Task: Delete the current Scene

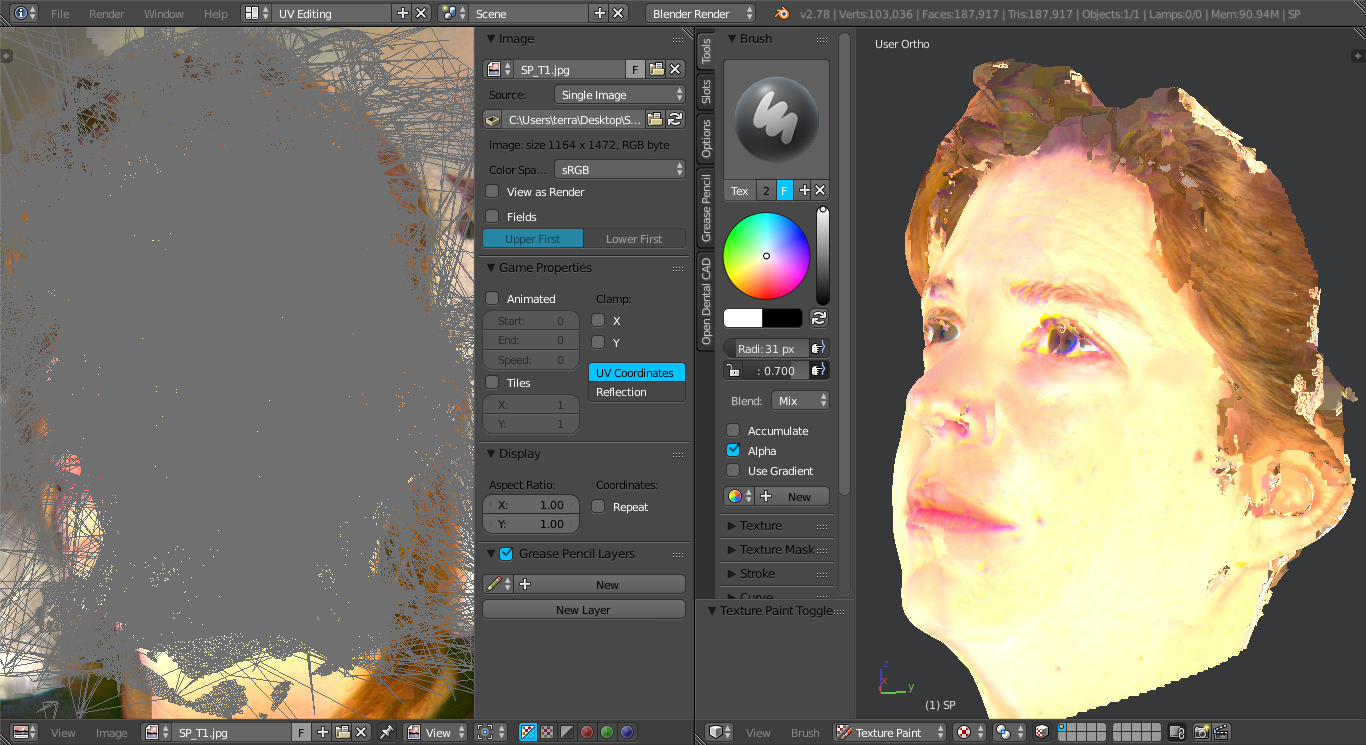Action: (618, 14)
